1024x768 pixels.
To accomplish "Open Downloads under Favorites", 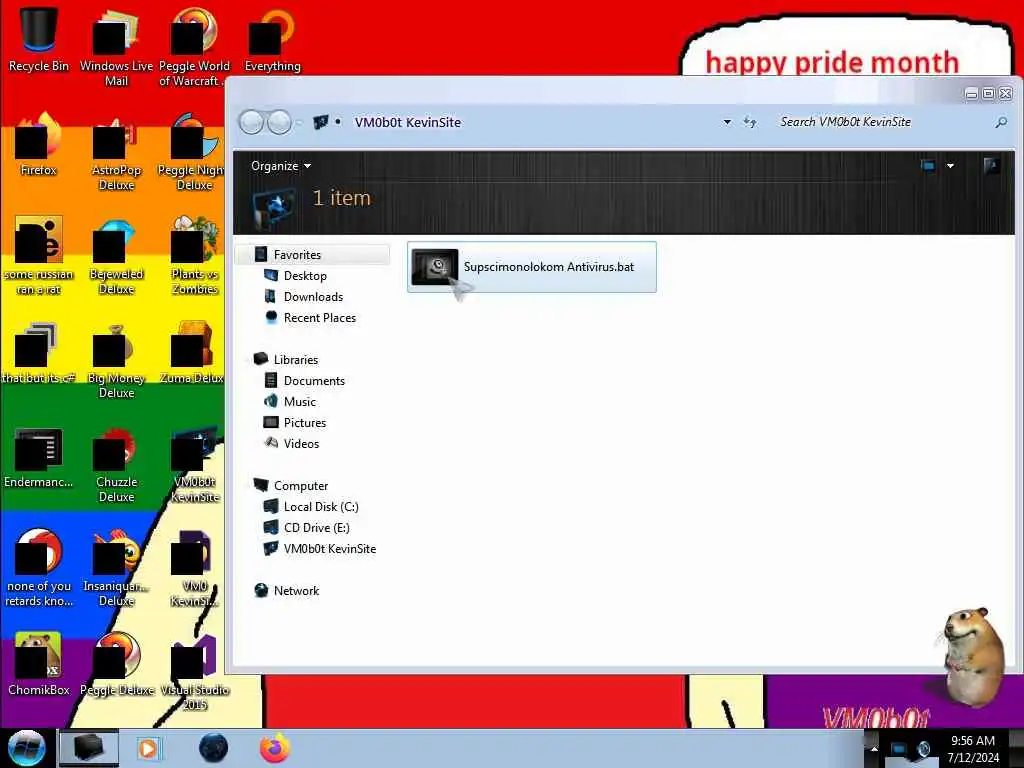I will (313, 296).
